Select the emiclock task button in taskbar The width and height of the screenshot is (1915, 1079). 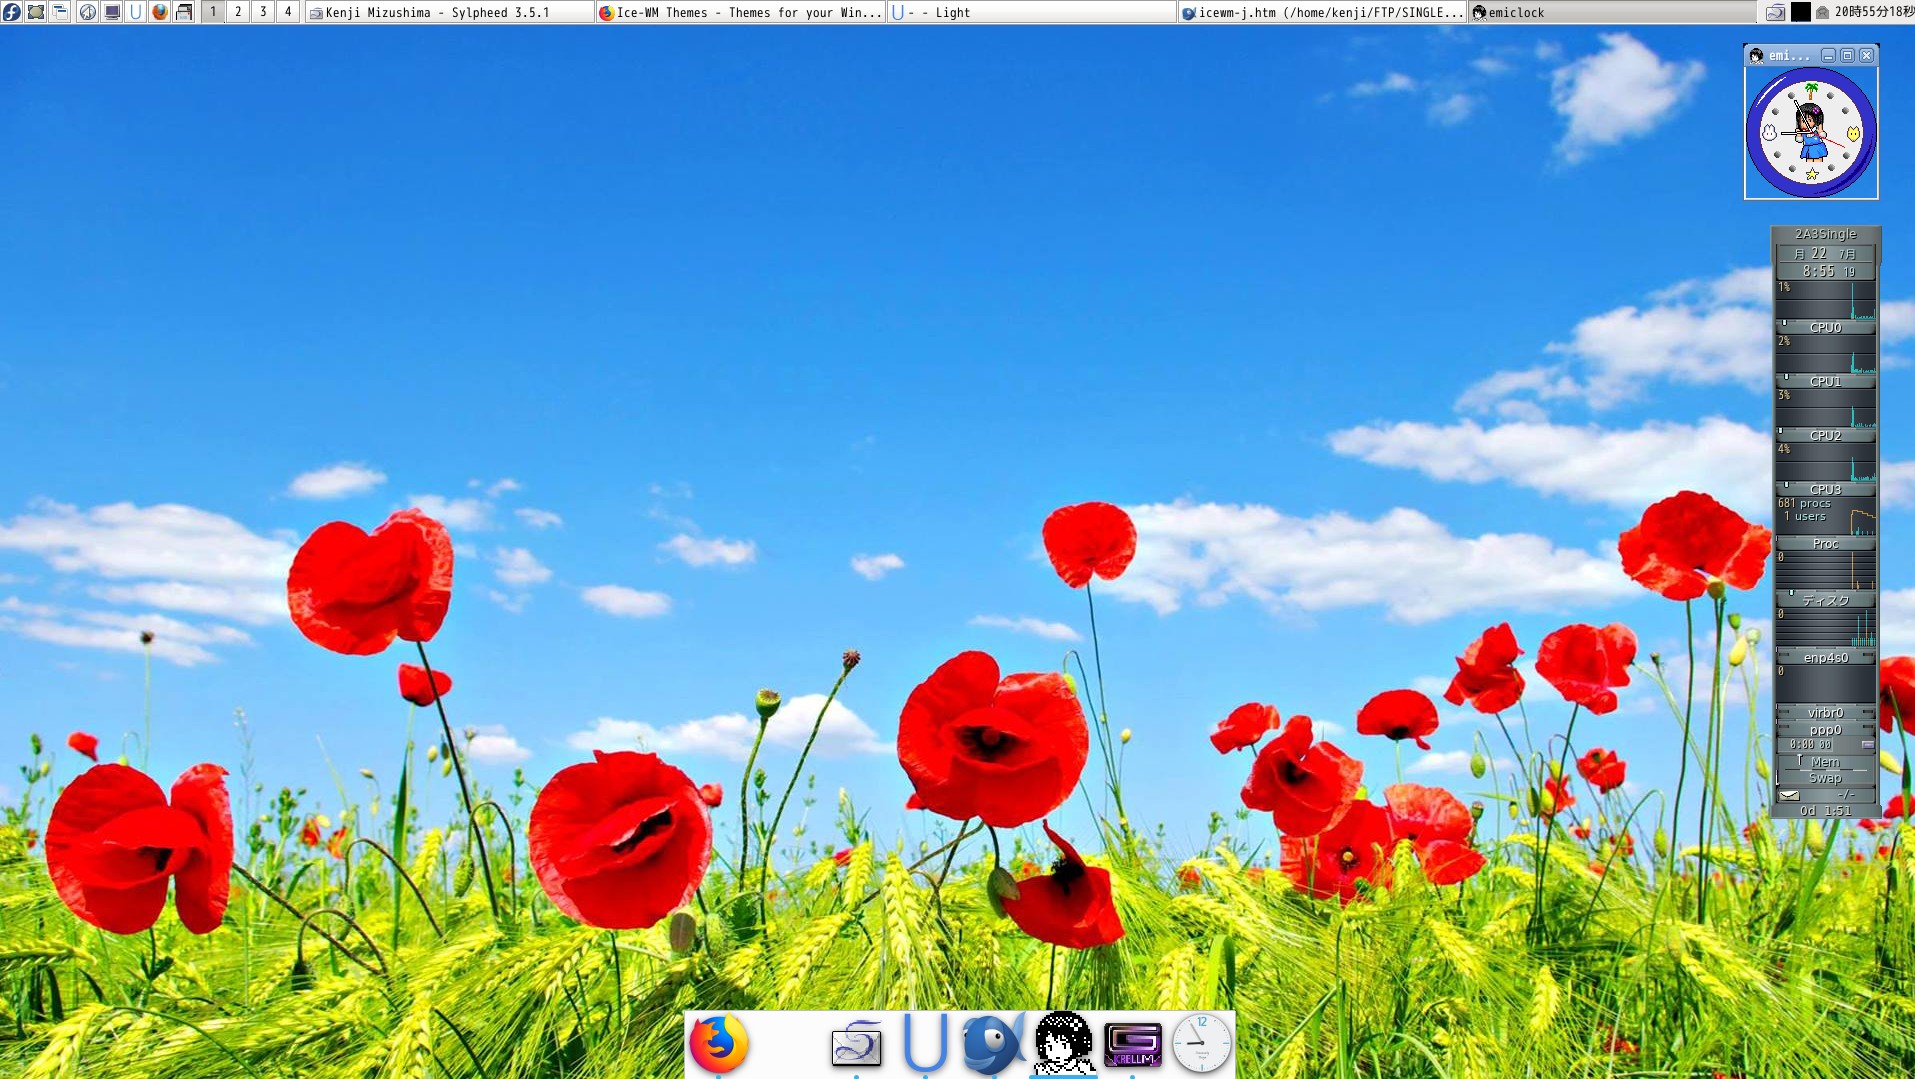click(1610, 12)
